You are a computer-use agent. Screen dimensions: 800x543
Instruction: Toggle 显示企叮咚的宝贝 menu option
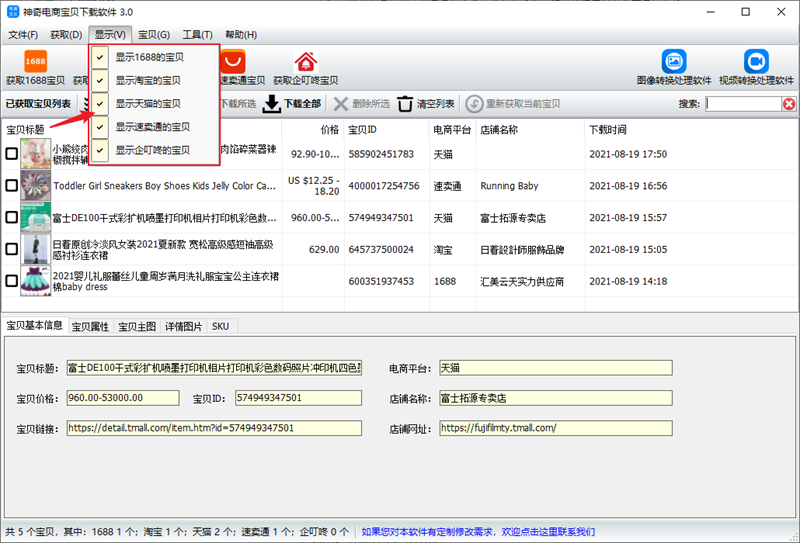pos(153,150)
